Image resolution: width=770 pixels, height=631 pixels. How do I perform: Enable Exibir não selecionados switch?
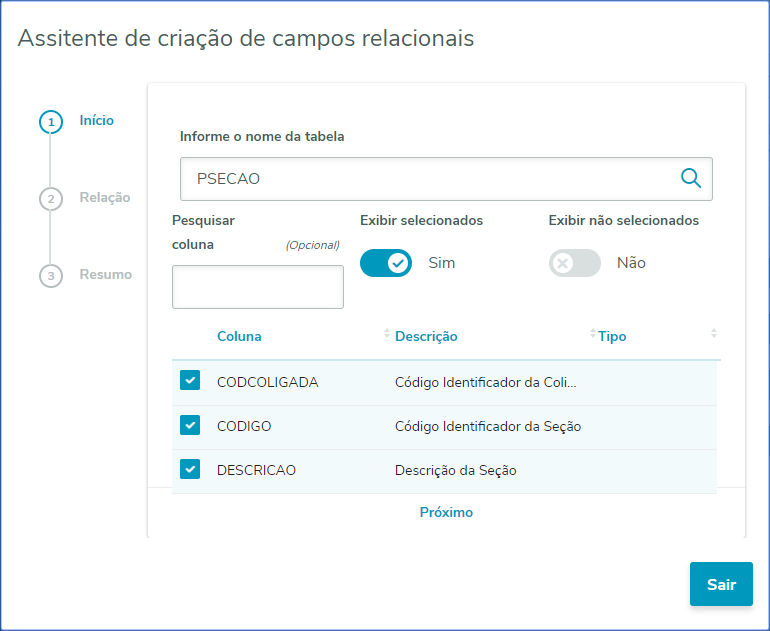tap(575, 263)
